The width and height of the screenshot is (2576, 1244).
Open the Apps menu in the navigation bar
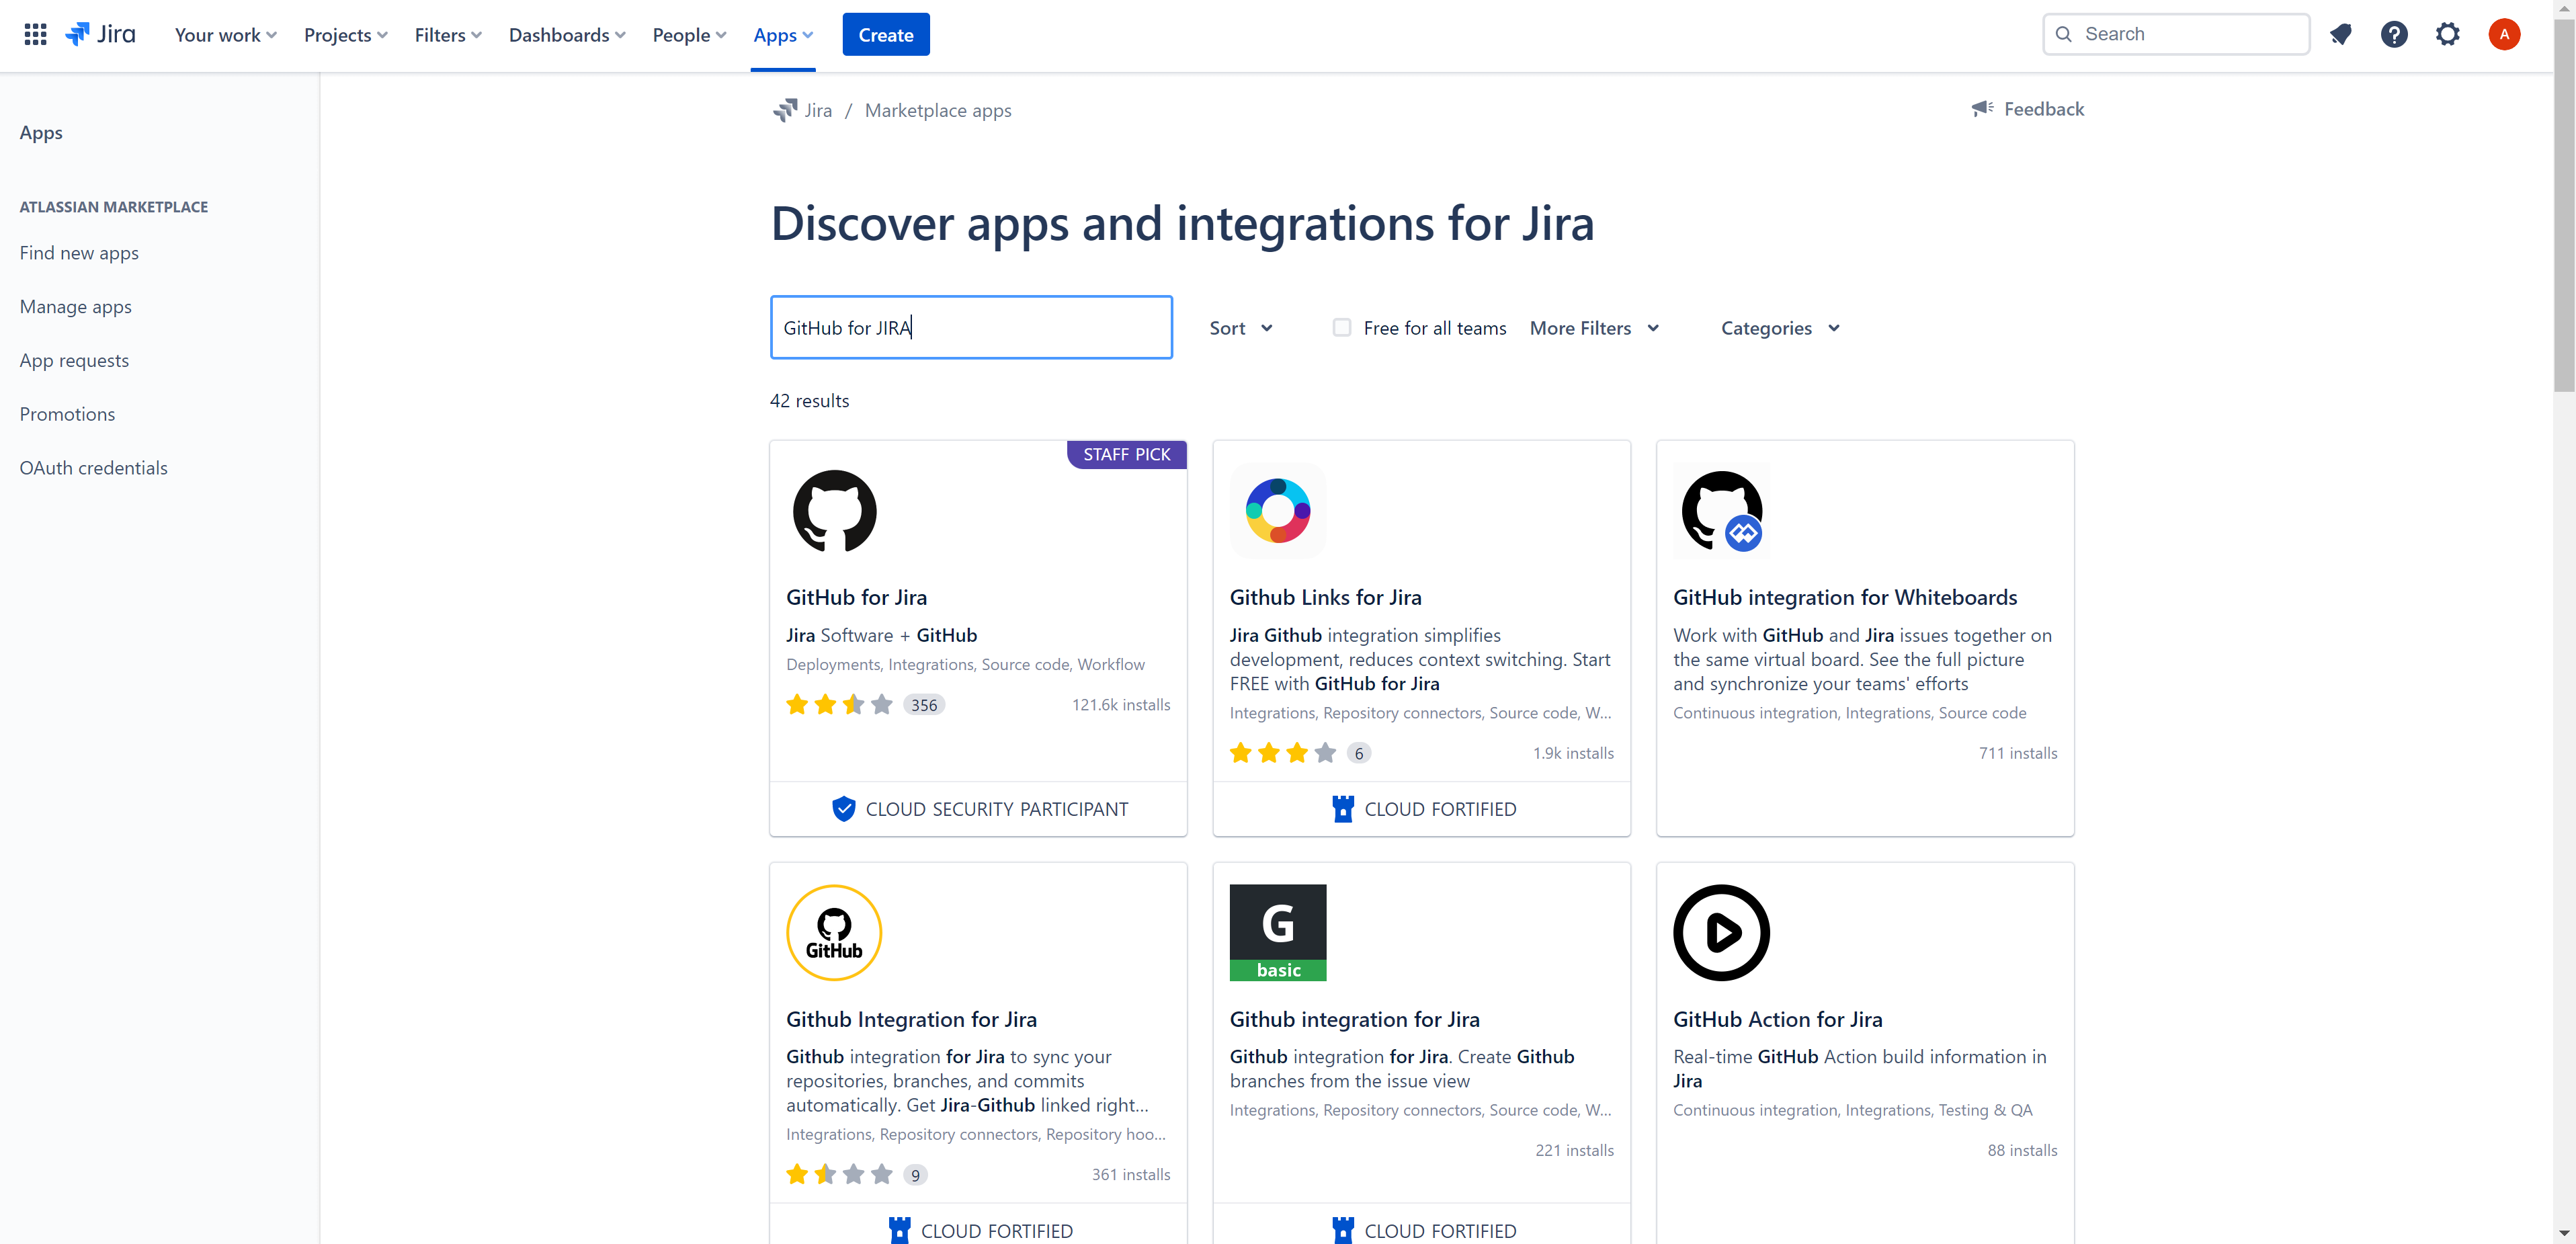click(x=783, y=34)
